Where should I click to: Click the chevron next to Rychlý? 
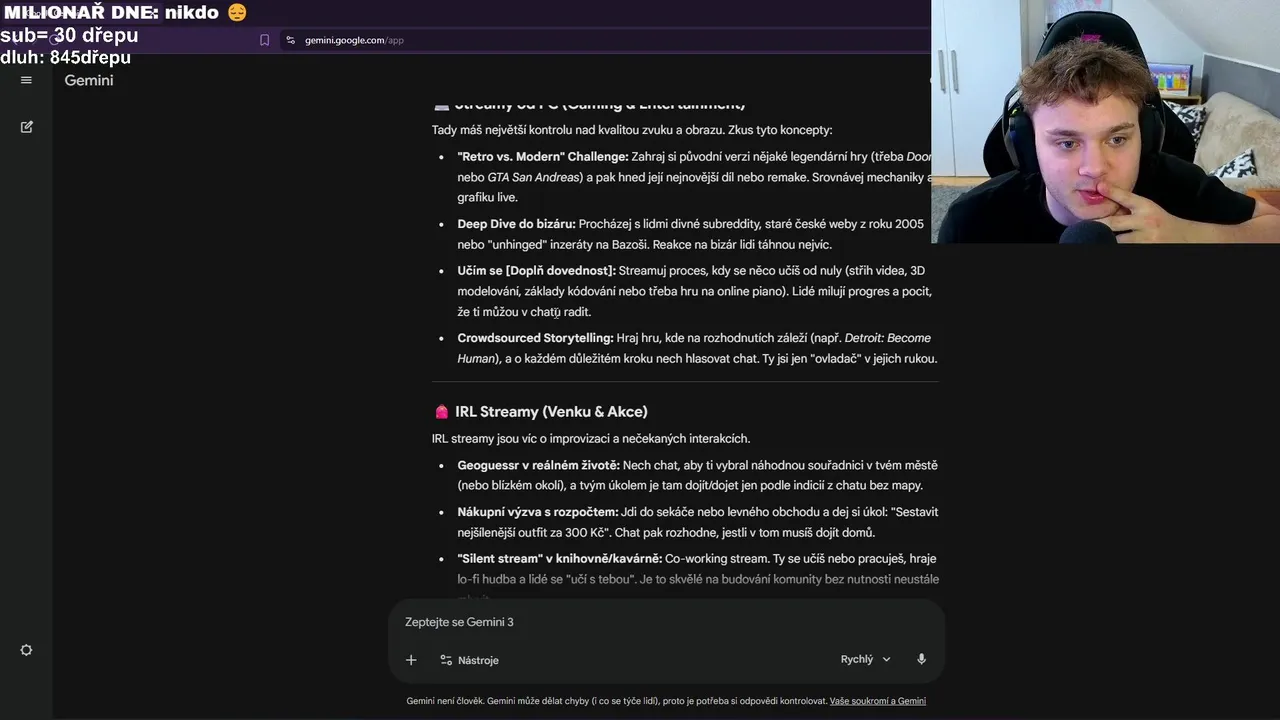pos(886,660)
